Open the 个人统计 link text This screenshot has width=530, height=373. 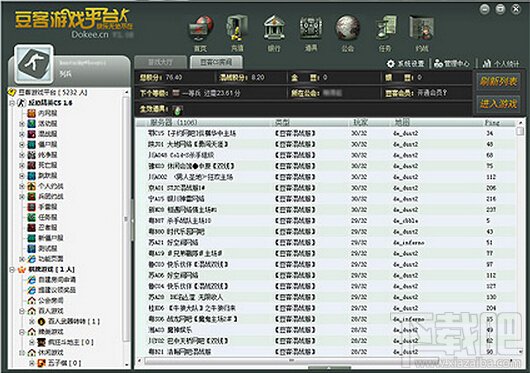506,64
